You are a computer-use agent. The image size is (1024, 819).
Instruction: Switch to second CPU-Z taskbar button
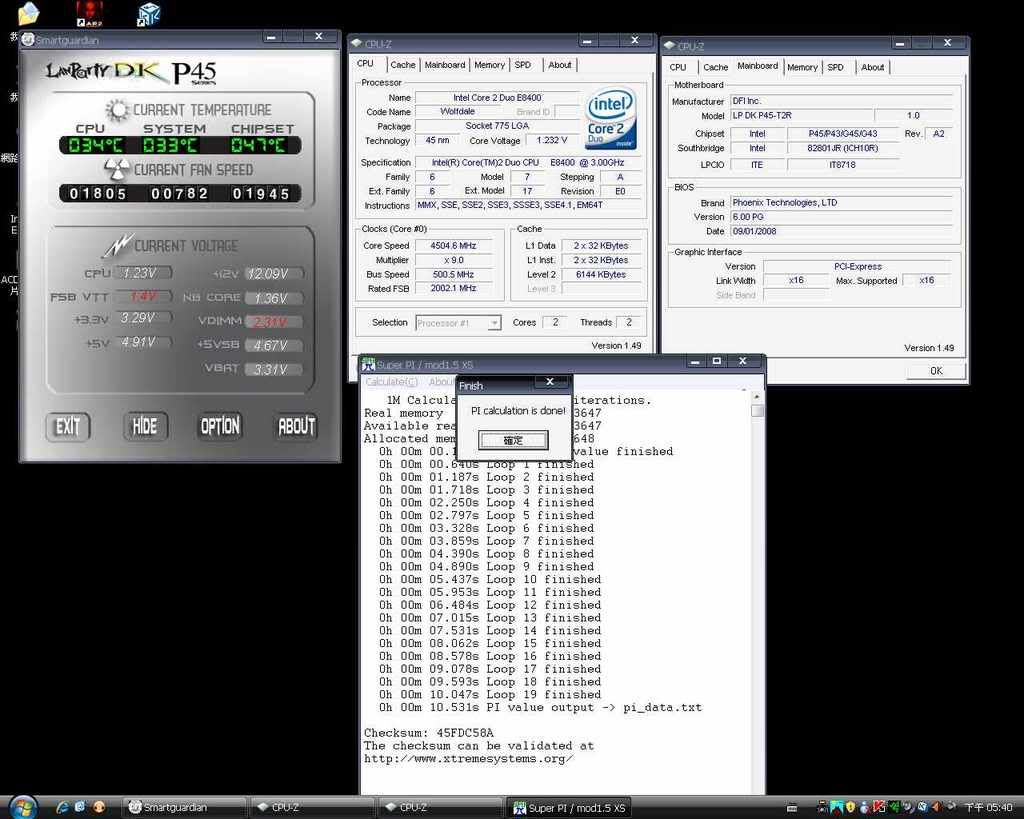coord(441,807)
